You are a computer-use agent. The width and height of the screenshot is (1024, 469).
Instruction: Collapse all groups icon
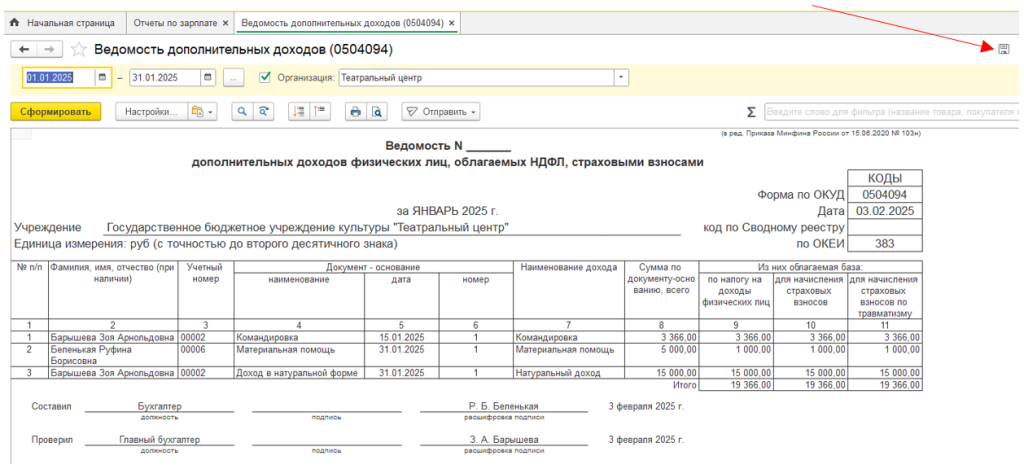point(320,112)
